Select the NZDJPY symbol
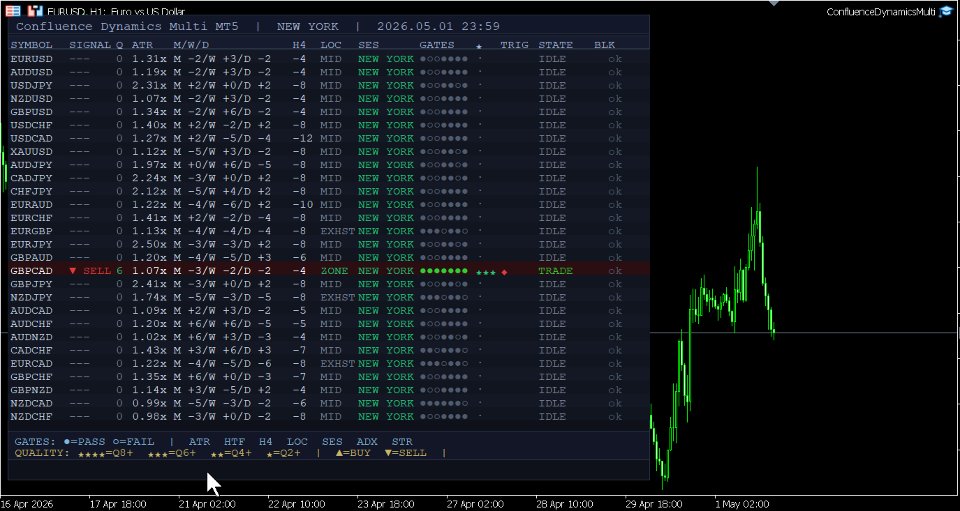This screenshot has width=960, height=511. [x=32, y=297]
